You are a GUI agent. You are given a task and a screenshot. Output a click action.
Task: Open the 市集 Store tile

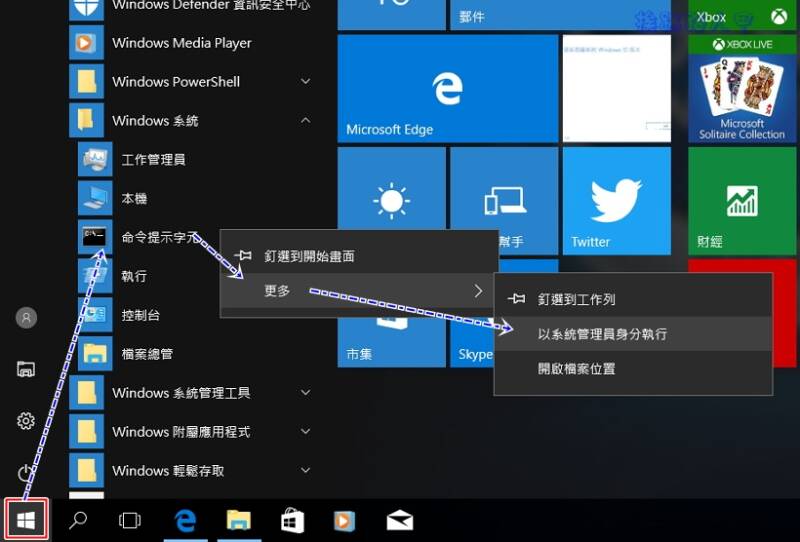(x=391, y=342)
